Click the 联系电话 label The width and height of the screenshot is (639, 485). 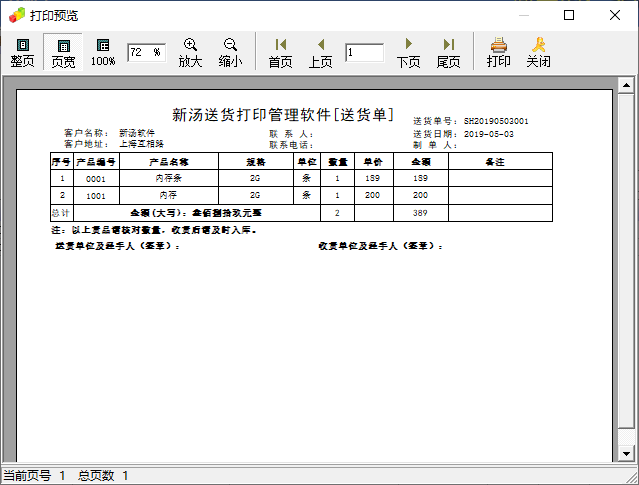(291, 145)
